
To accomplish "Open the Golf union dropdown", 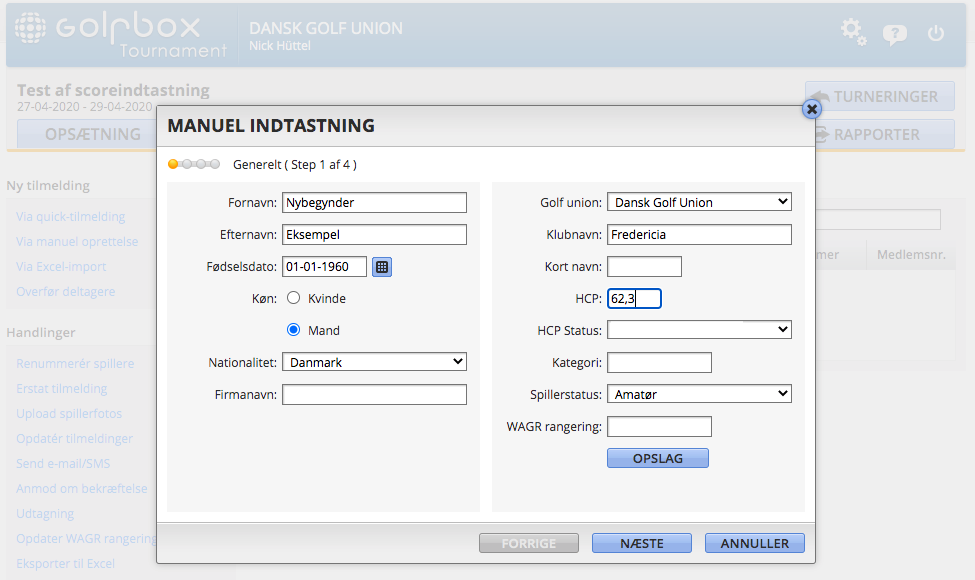I will click(x=699, y=202).
